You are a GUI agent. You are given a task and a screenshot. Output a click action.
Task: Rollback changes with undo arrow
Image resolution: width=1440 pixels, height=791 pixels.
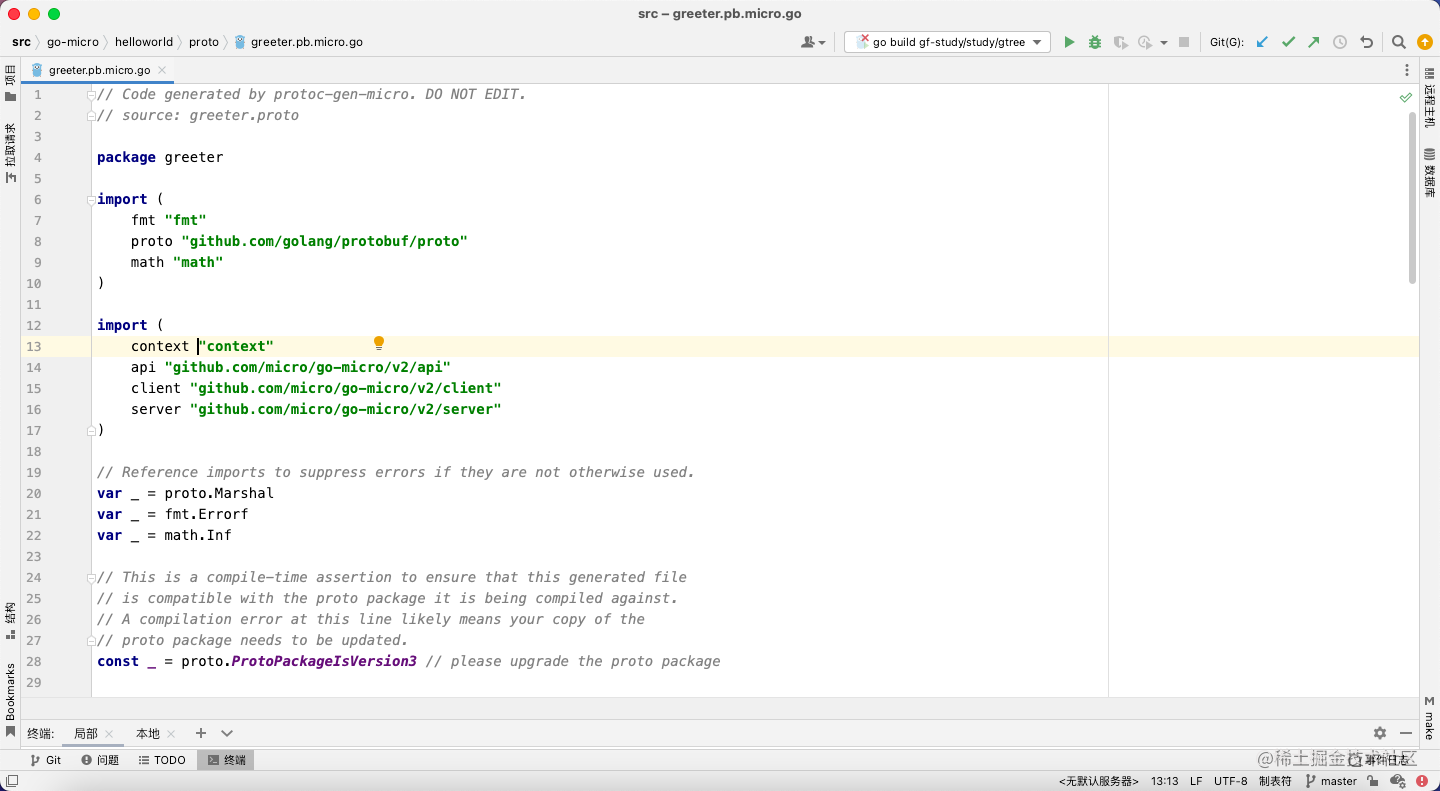1366,42
